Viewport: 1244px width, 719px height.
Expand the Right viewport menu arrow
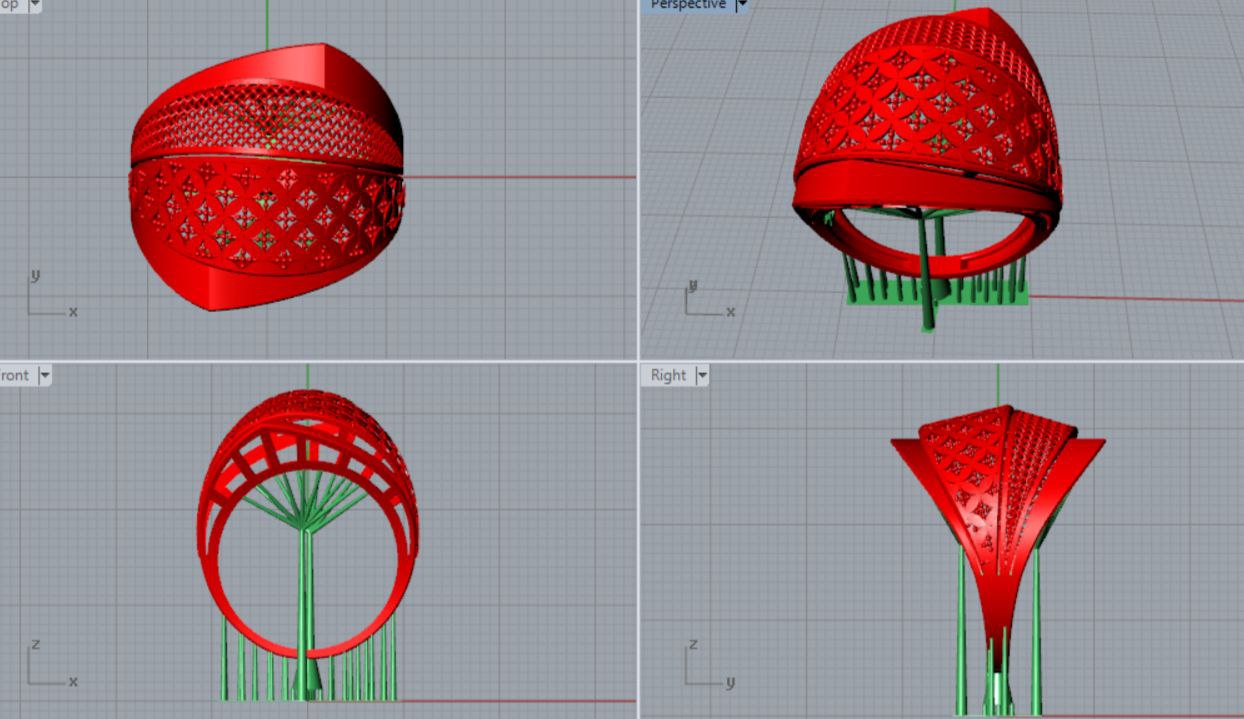702,376
